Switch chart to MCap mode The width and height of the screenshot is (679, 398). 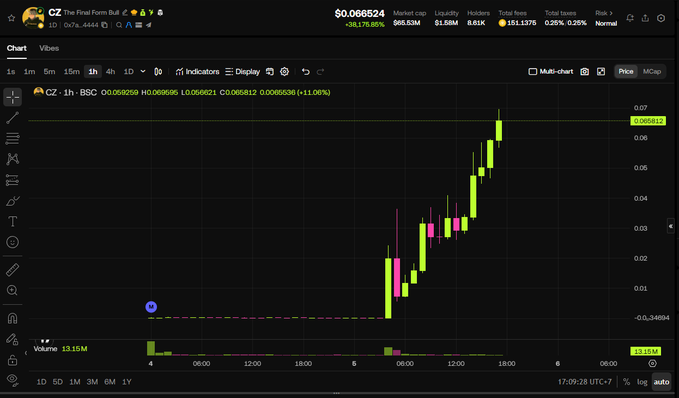click(x=652, y=71)
